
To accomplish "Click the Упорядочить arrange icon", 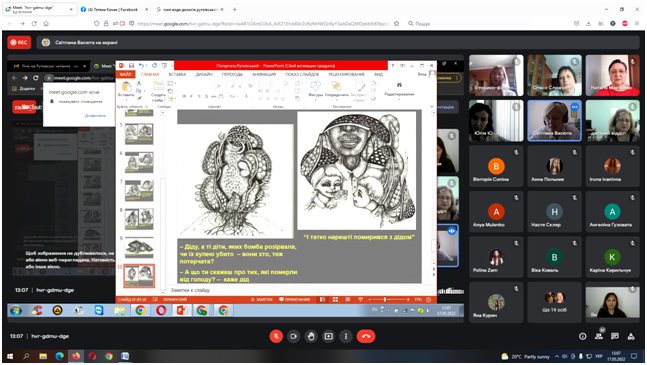I will 337,86.
